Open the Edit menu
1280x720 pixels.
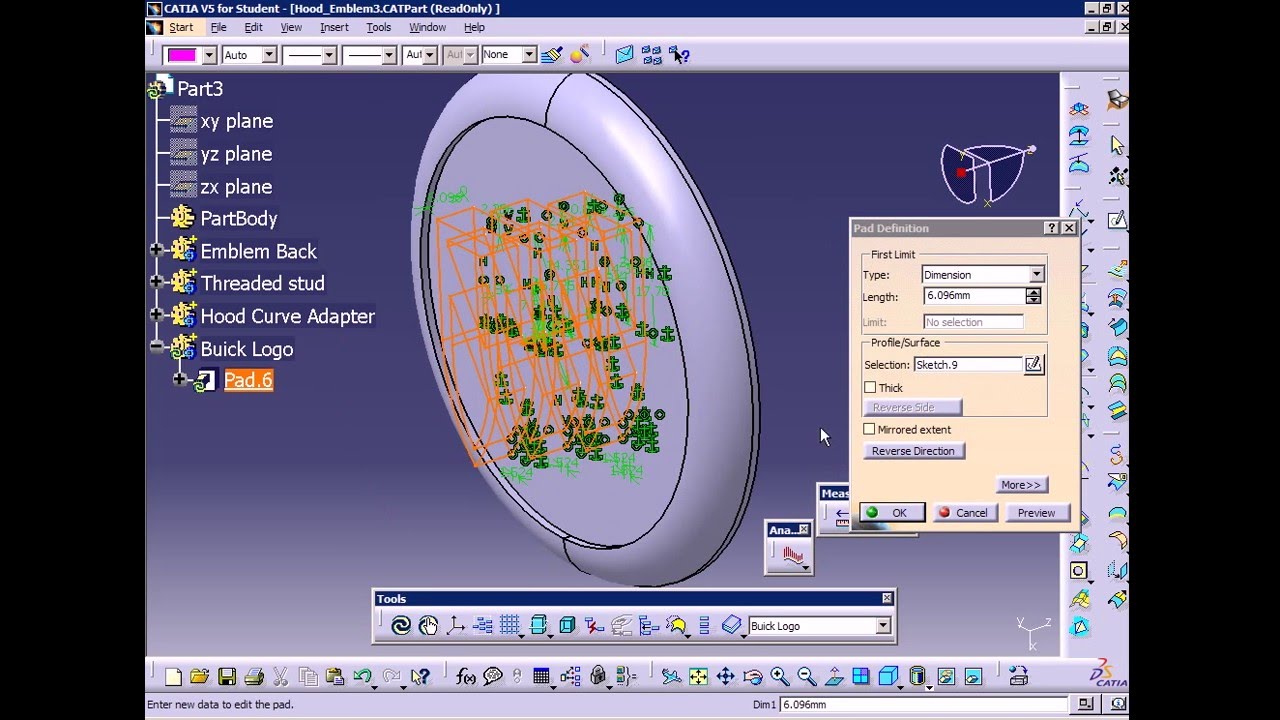point(254,28)
